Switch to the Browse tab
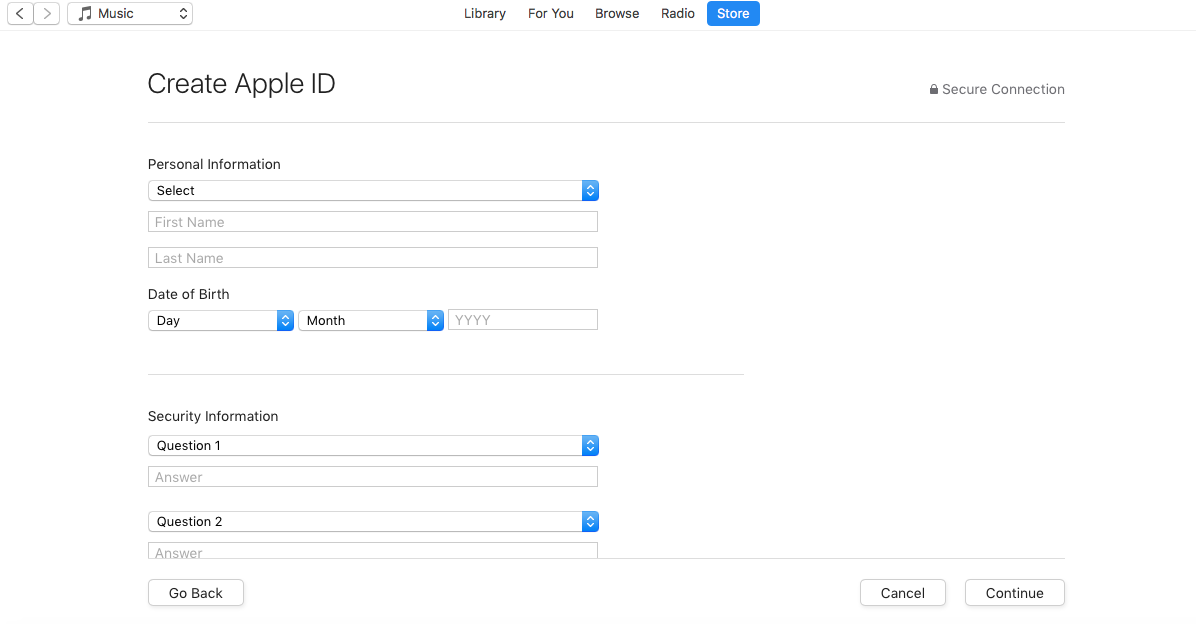1196x624 pixels. click(617, 14)
